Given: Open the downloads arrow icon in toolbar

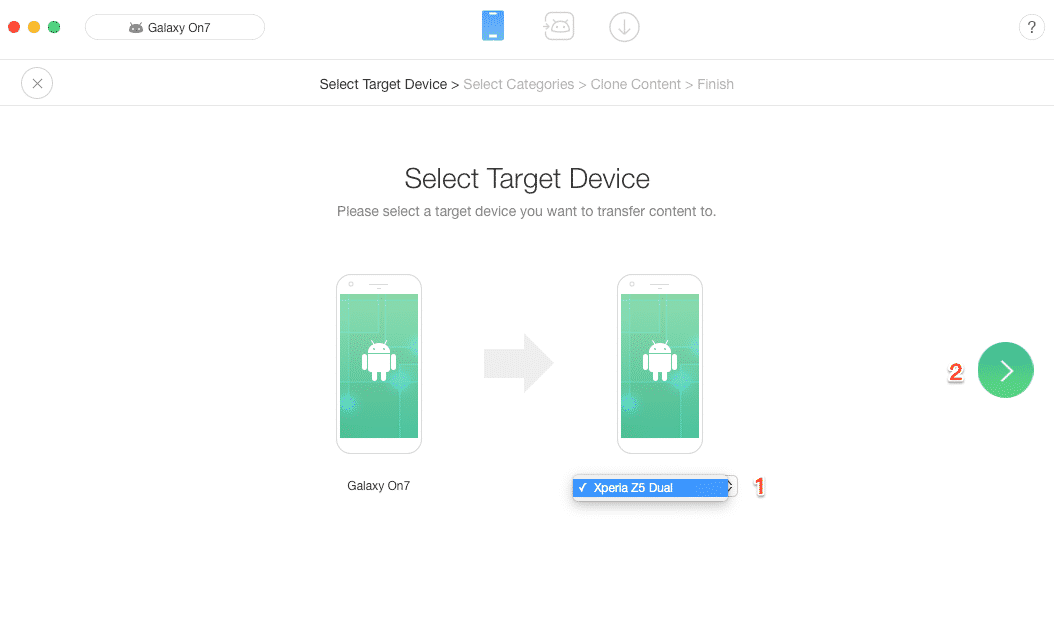Looking at the screenshot, I should click(624, 28).
